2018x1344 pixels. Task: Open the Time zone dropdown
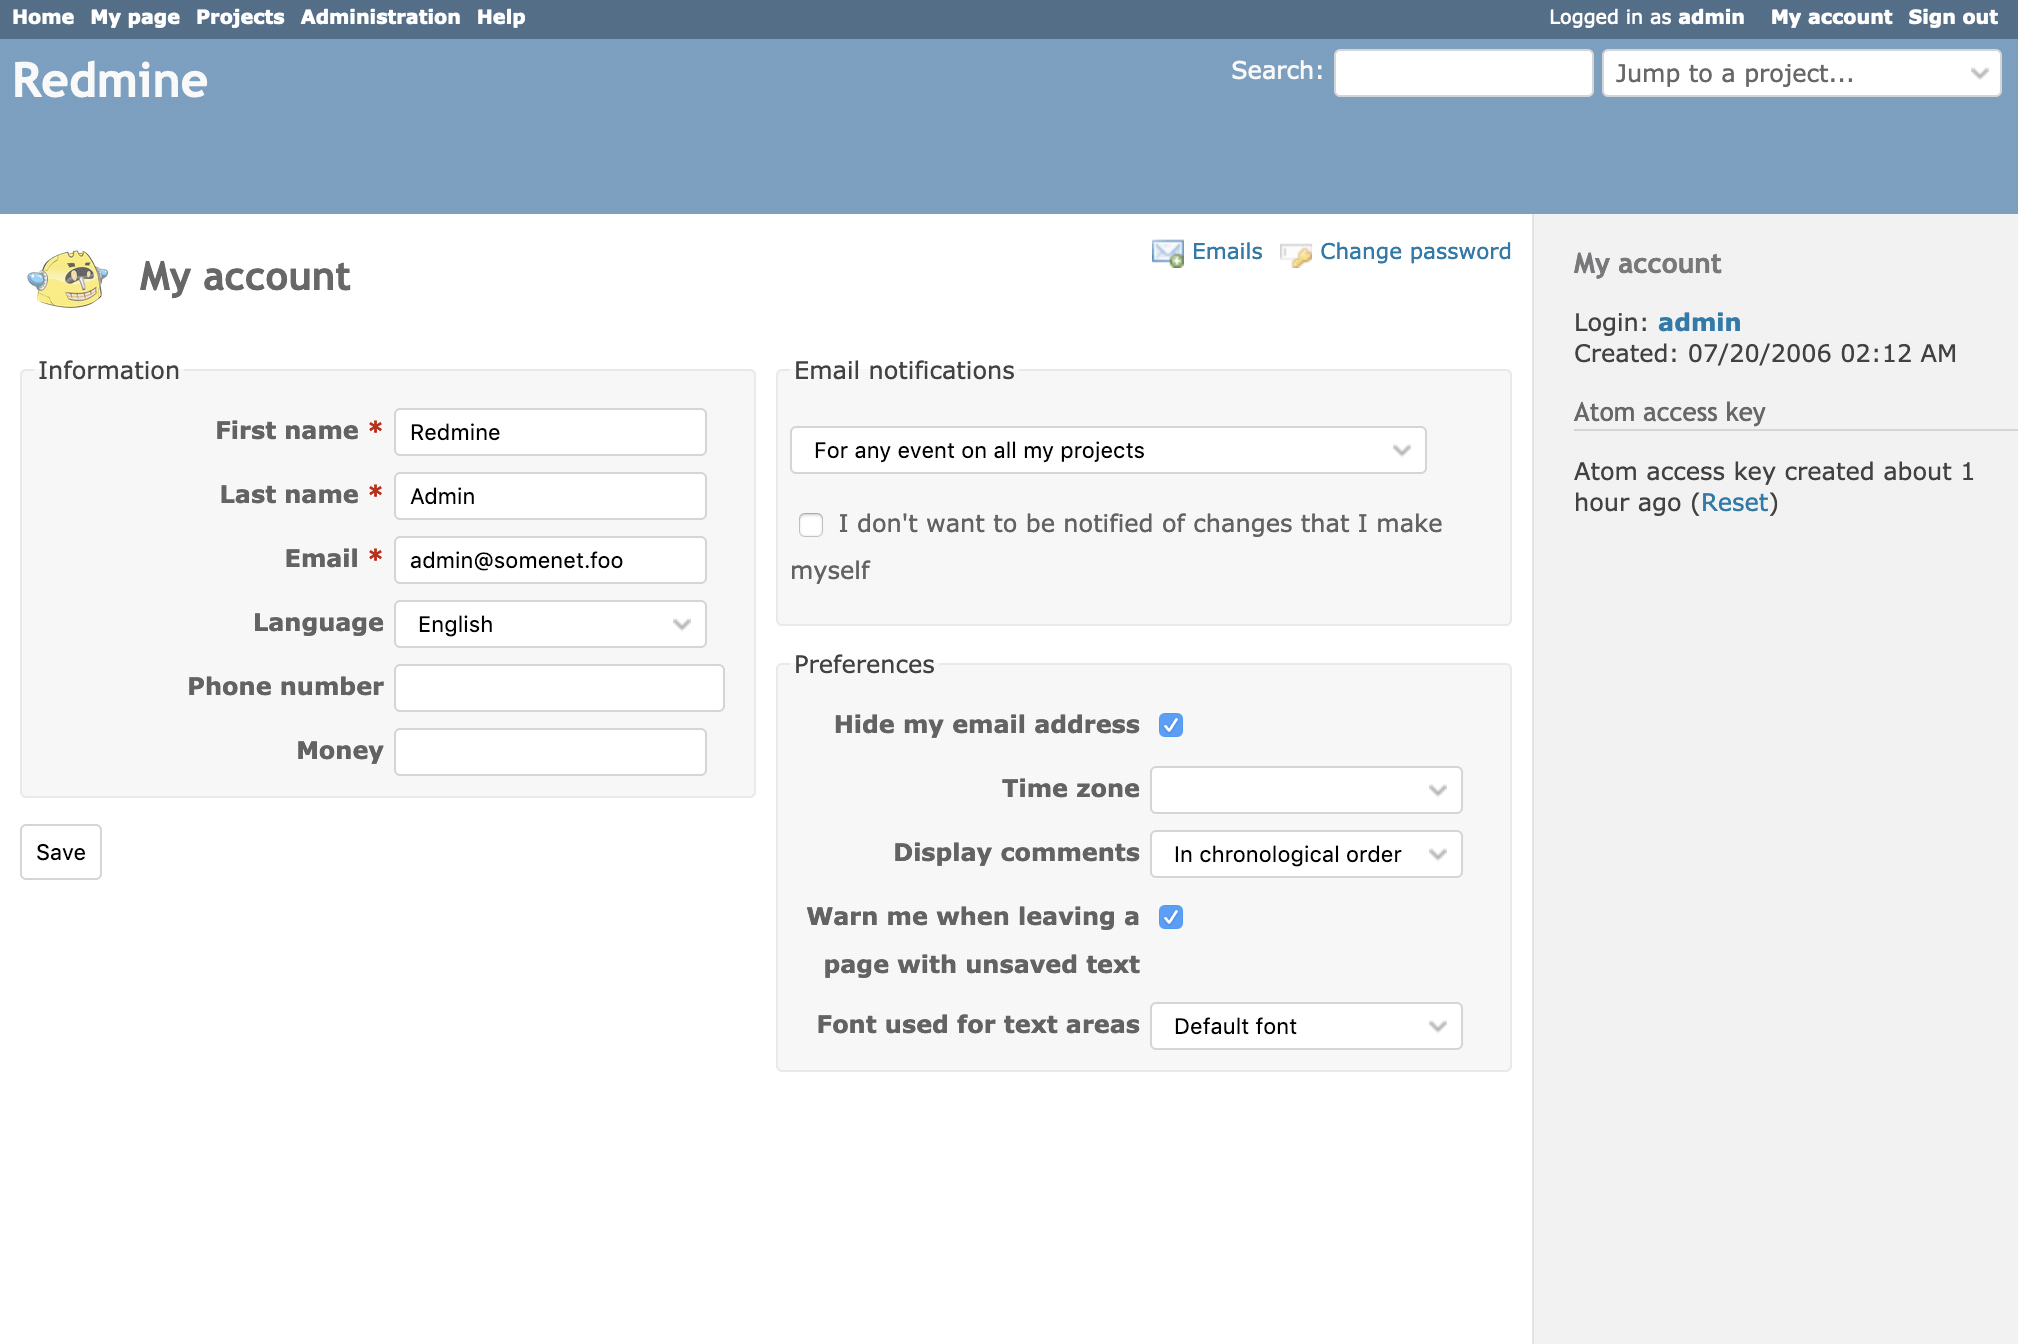click(x=1306, y=790)
